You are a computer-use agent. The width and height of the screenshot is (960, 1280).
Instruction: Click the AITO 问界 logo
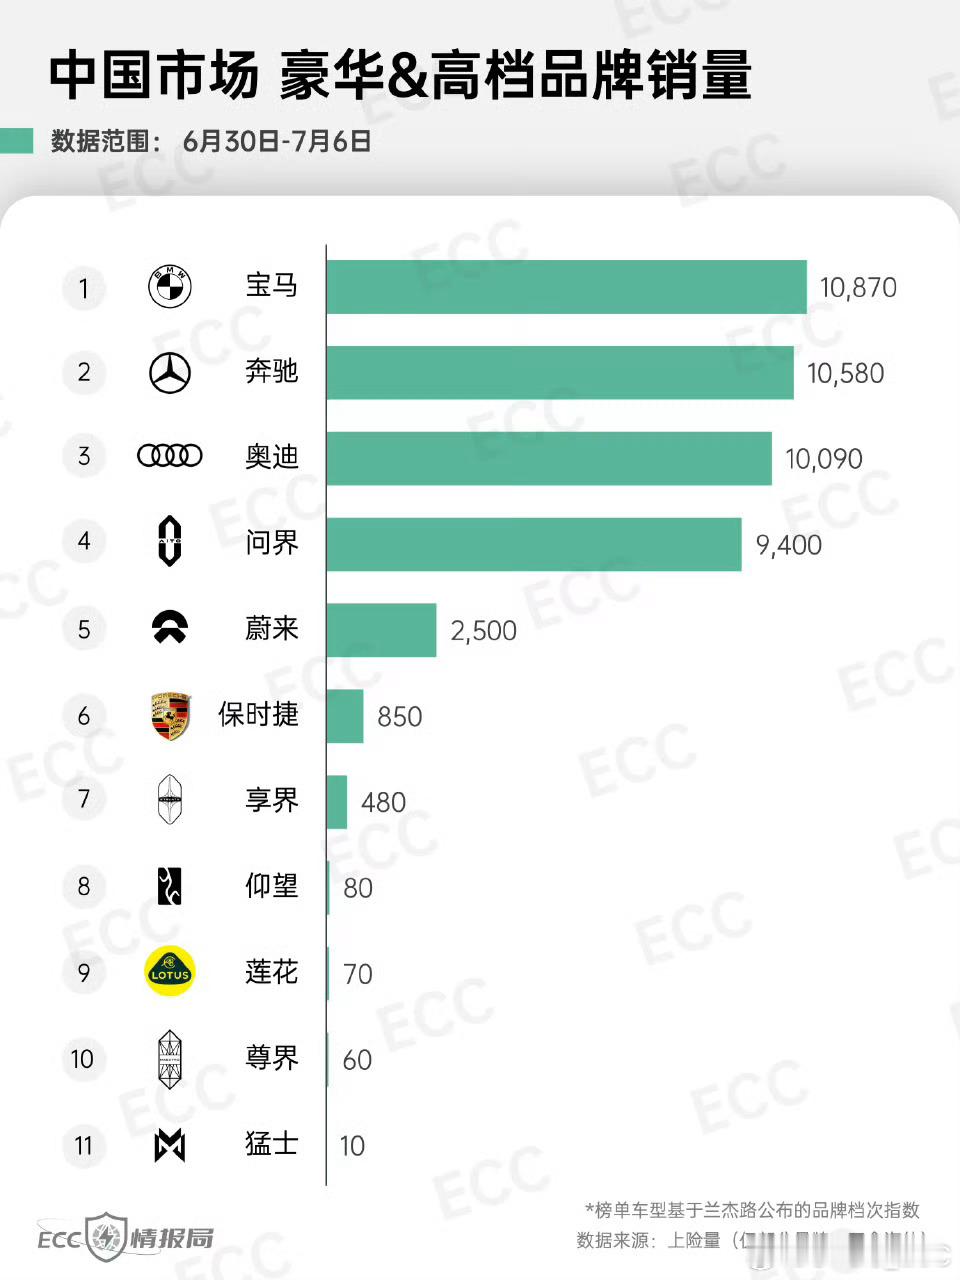pos(170,542)
